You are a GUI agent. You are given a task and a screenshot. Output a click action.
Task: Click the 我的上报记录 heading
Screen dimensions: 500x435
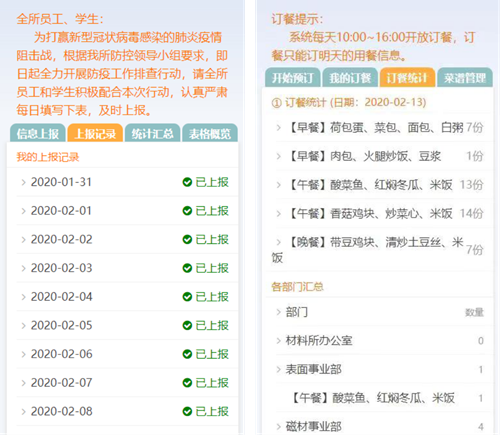(x=48, y=157)
